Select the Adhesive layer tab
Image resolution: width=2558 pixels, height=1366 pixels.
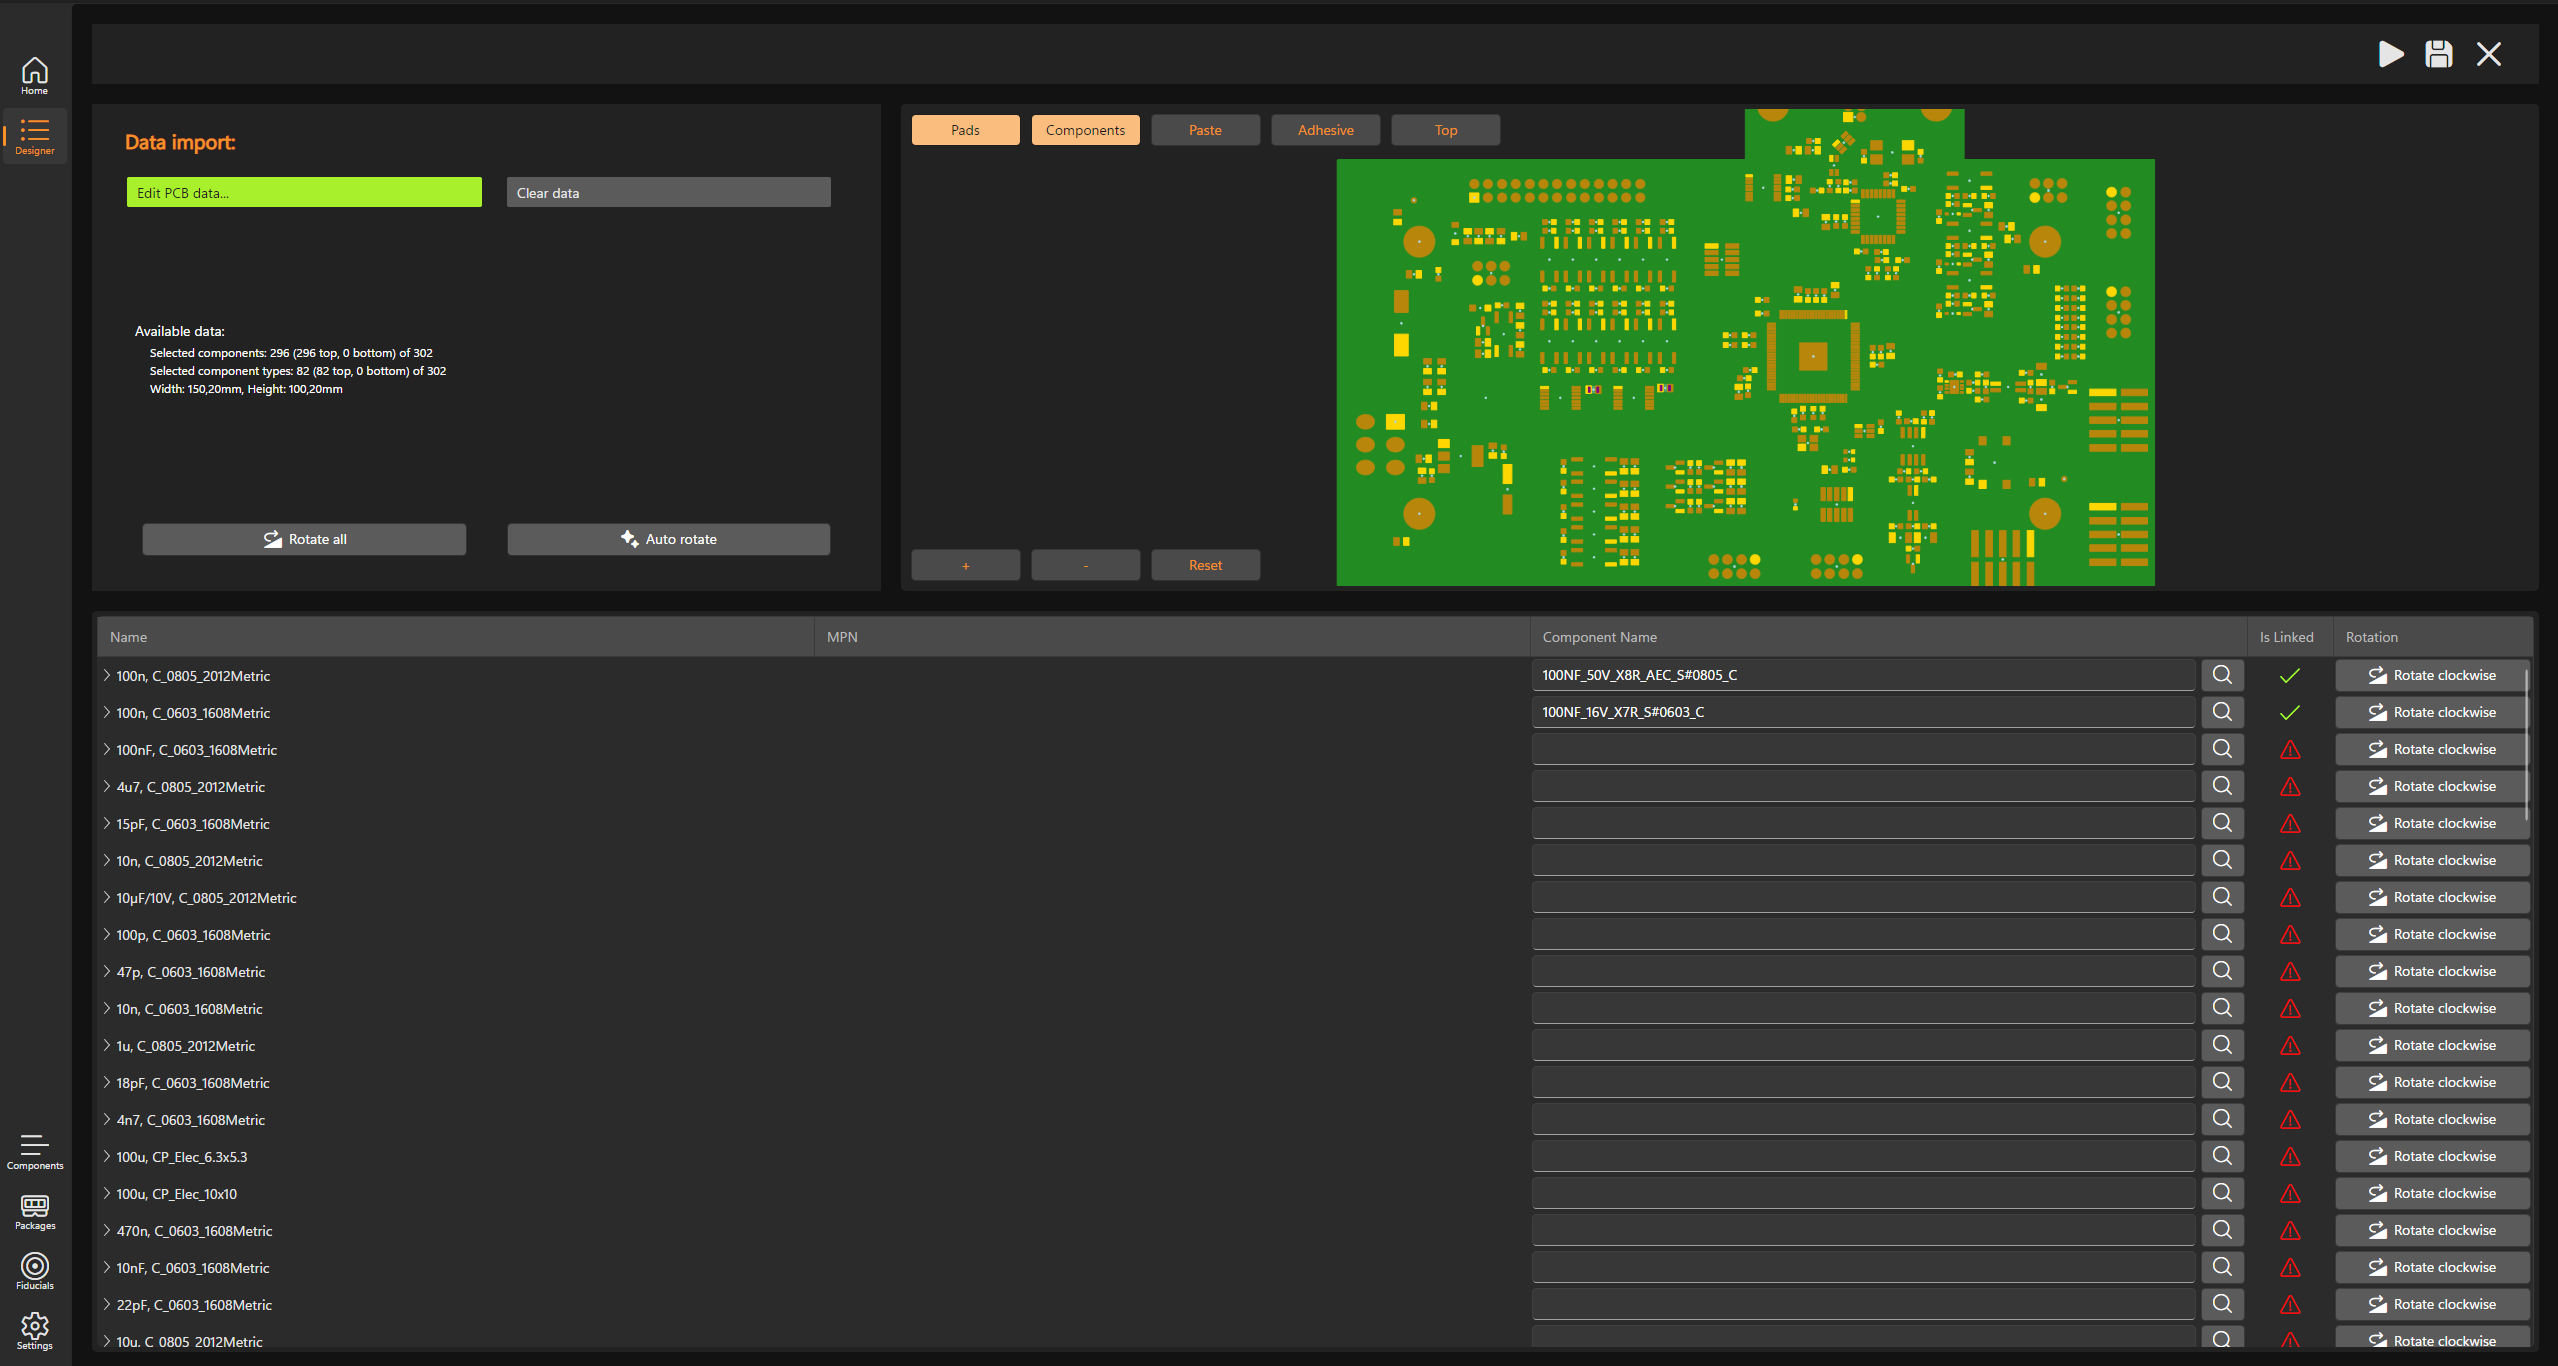[1325, 130]
